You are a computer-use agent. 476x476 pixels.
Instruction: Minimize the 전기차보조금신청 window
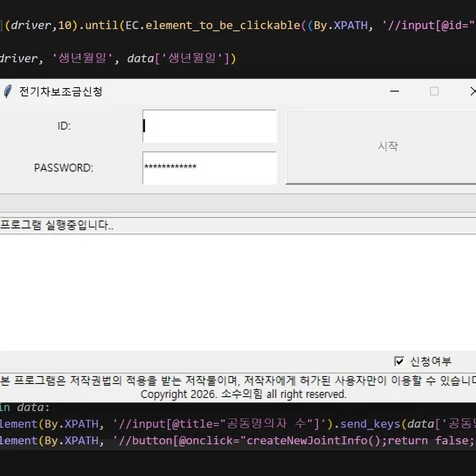(395, 91)
